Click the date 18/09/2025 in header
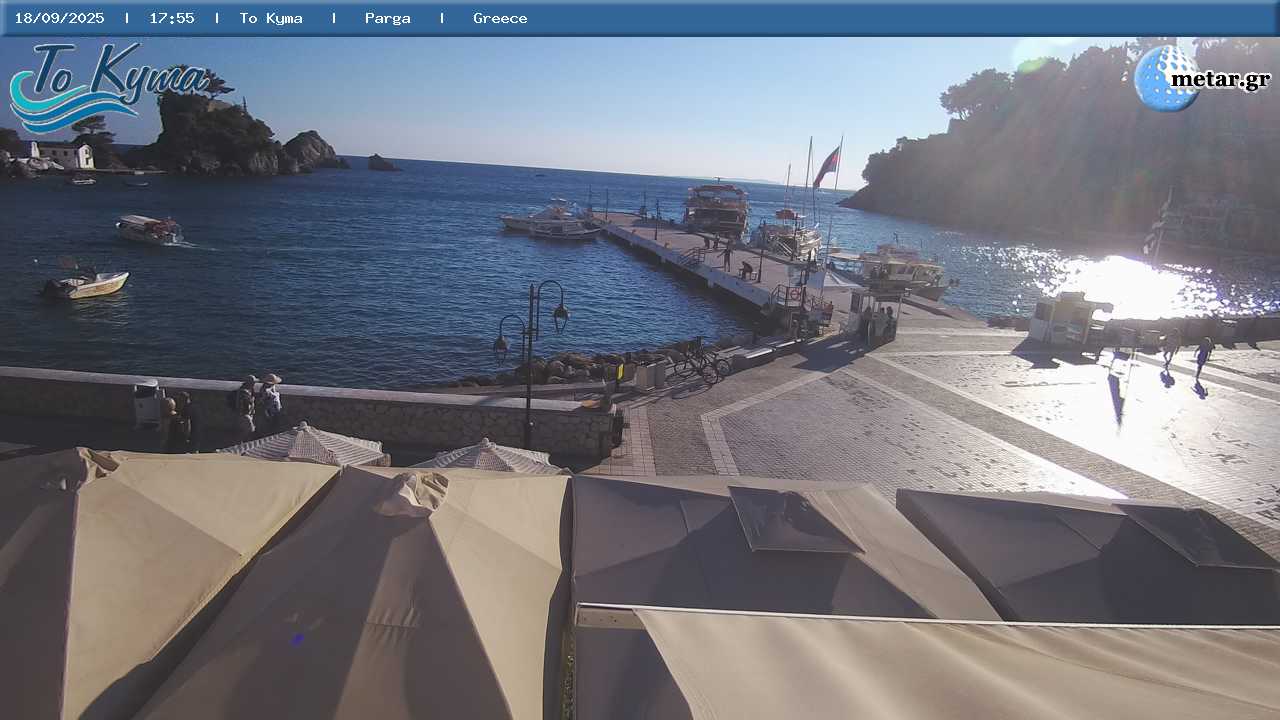Image resolution: width=1280 pixels, height=720 pixels. tap(59, 18)
